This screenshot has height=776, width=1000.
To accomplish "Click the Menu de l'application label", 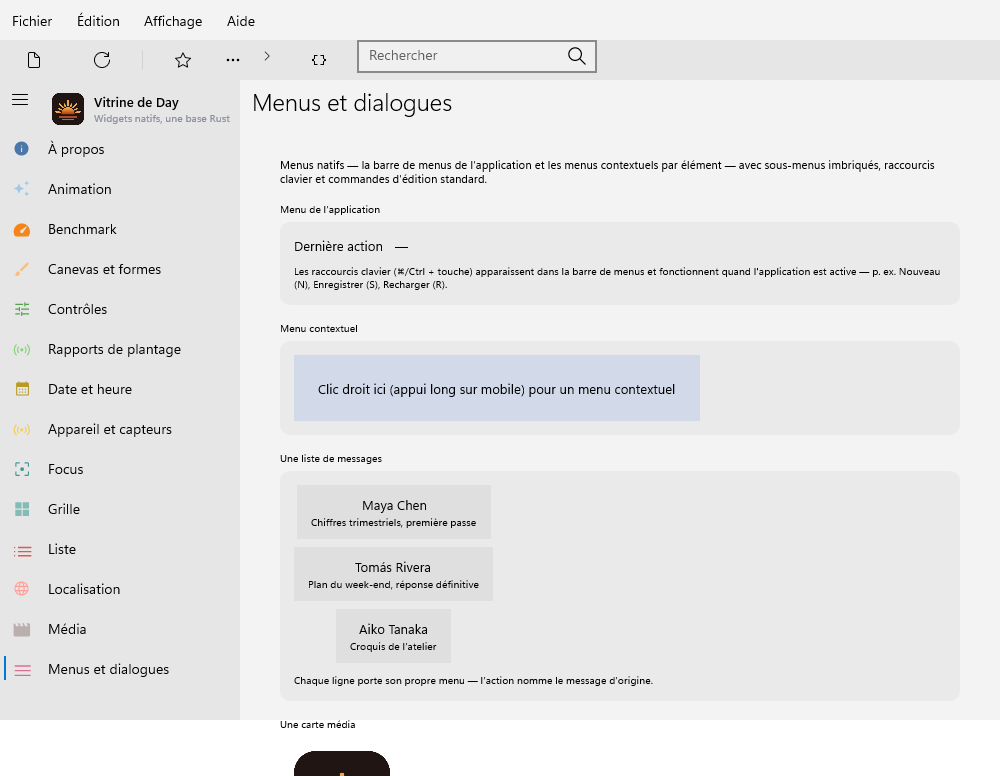I will click(x=330, y=210).
